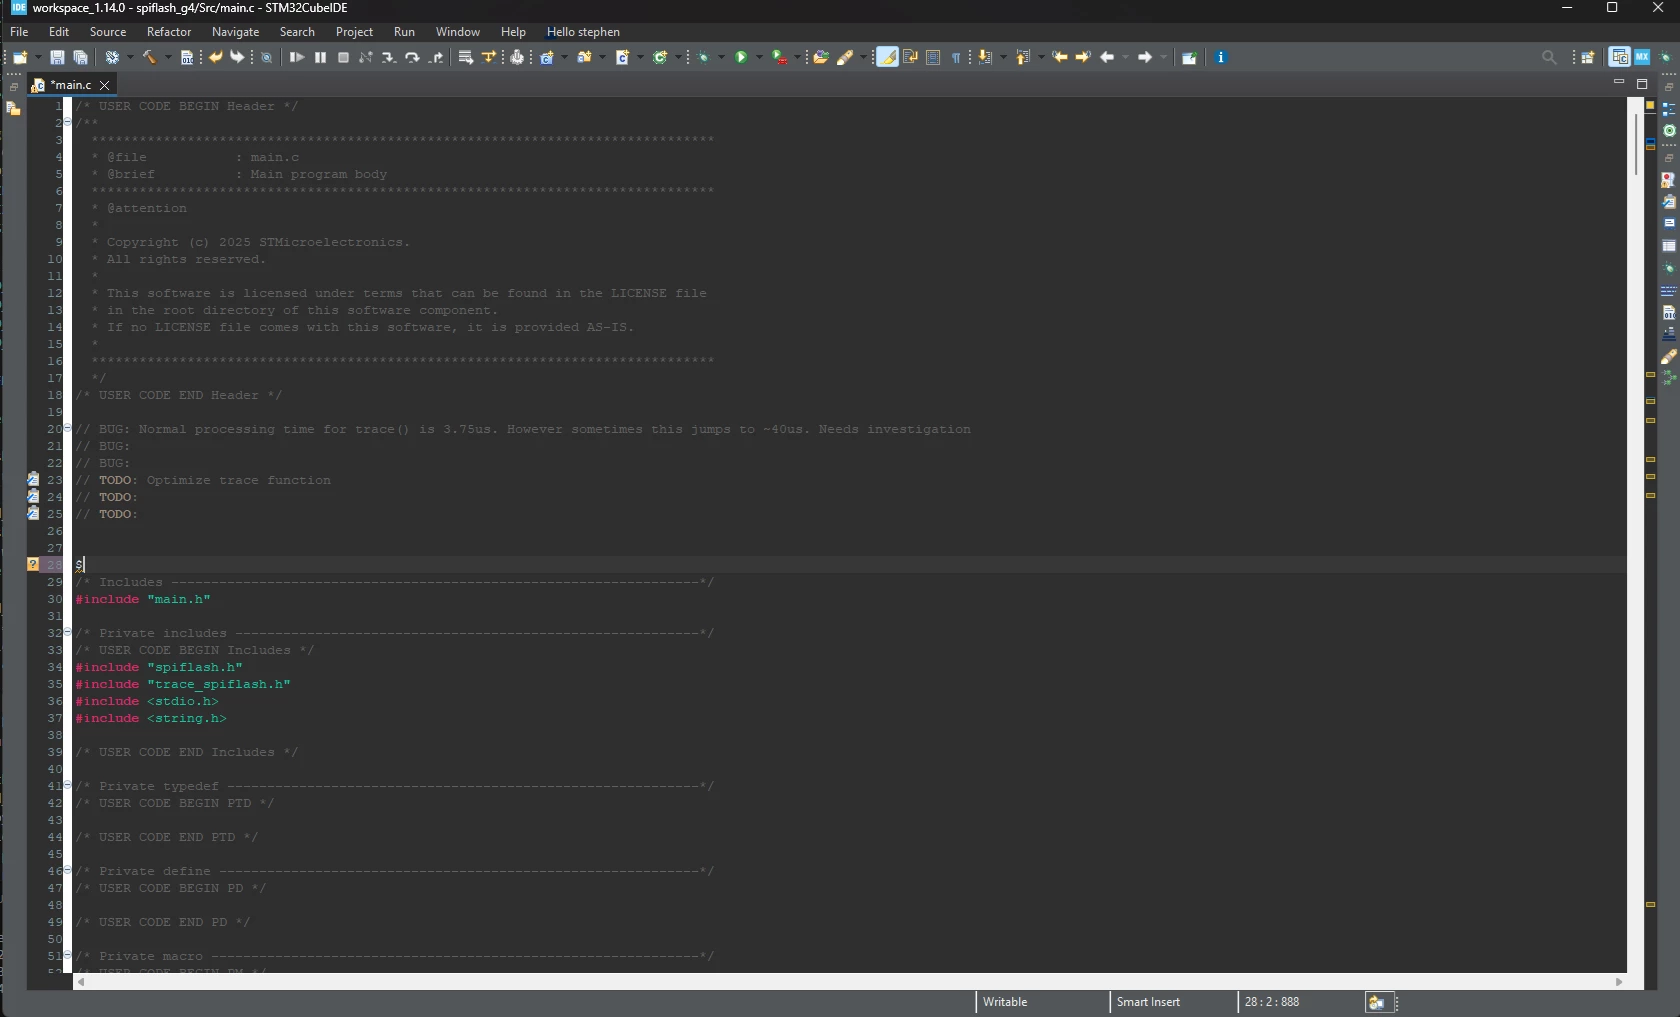
Task: Click the build configuration toolbar icon
Action: (112, 58)
